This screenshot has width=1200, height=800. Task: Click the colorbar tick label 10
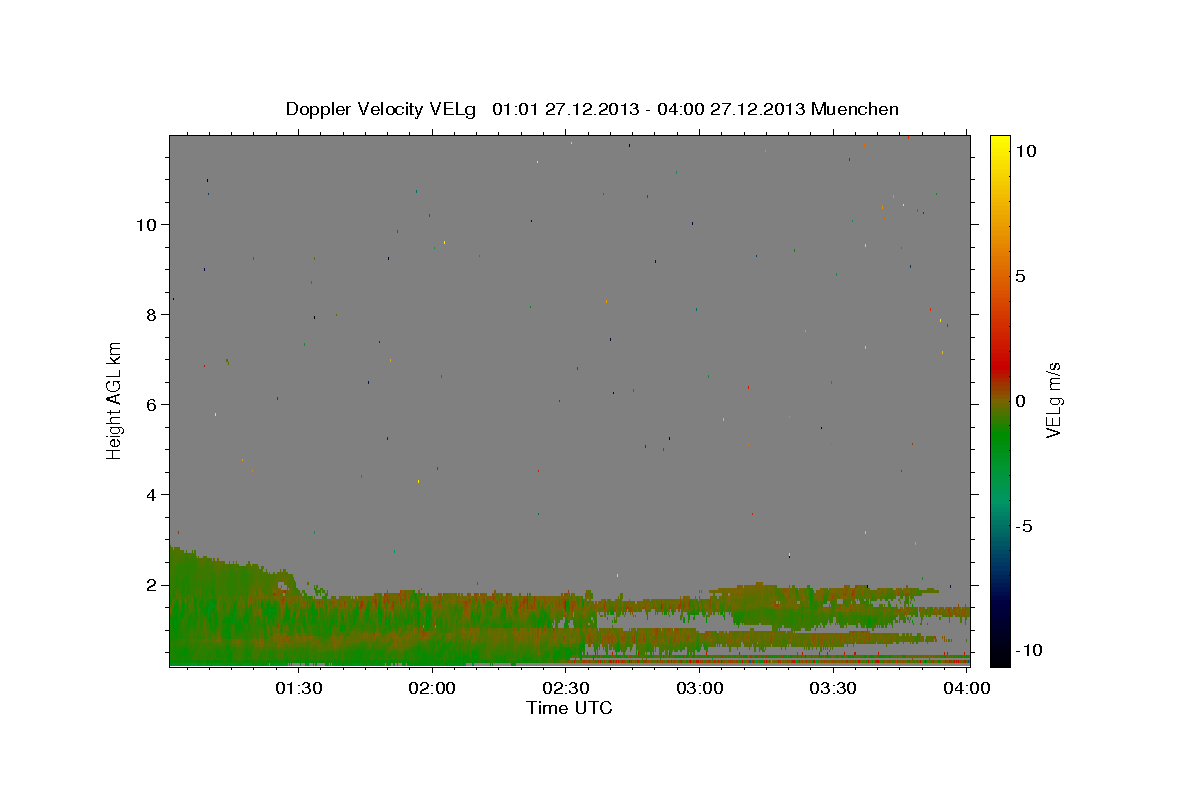[x=1025, y=151]
